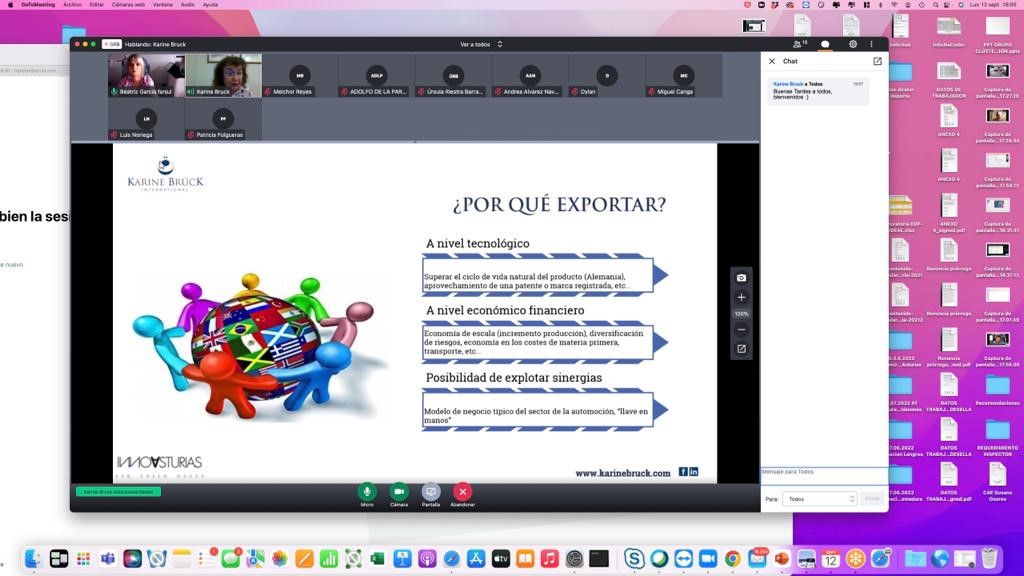Screen dimensions: 1024x576
Task: Pop out the Chat panel
Action: pos(877,61)
